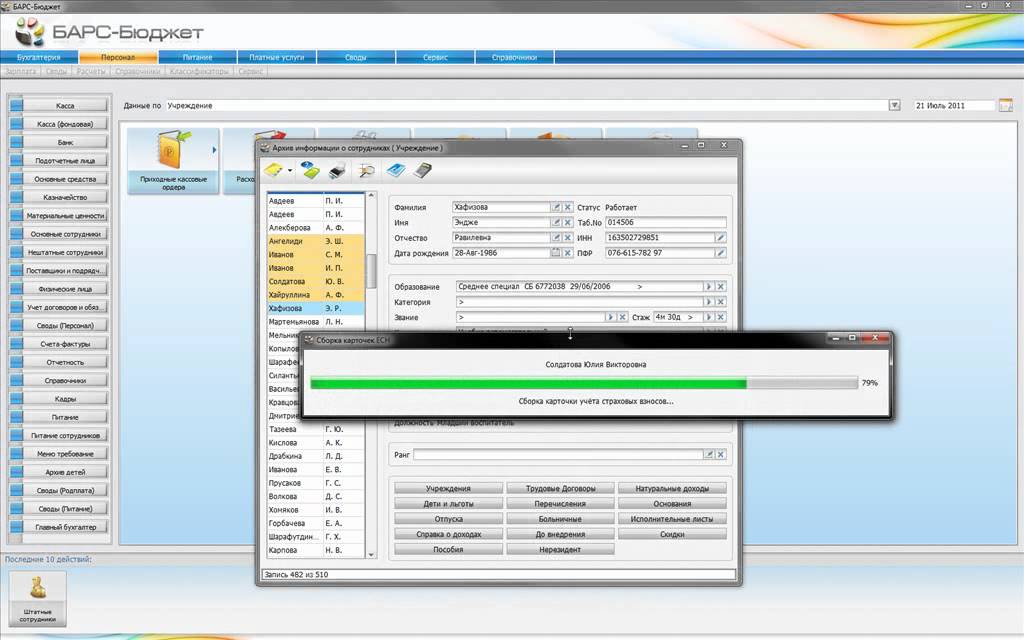Open Справка о доходах
This screenshot has height=640, width=1024.
[449, 534]
